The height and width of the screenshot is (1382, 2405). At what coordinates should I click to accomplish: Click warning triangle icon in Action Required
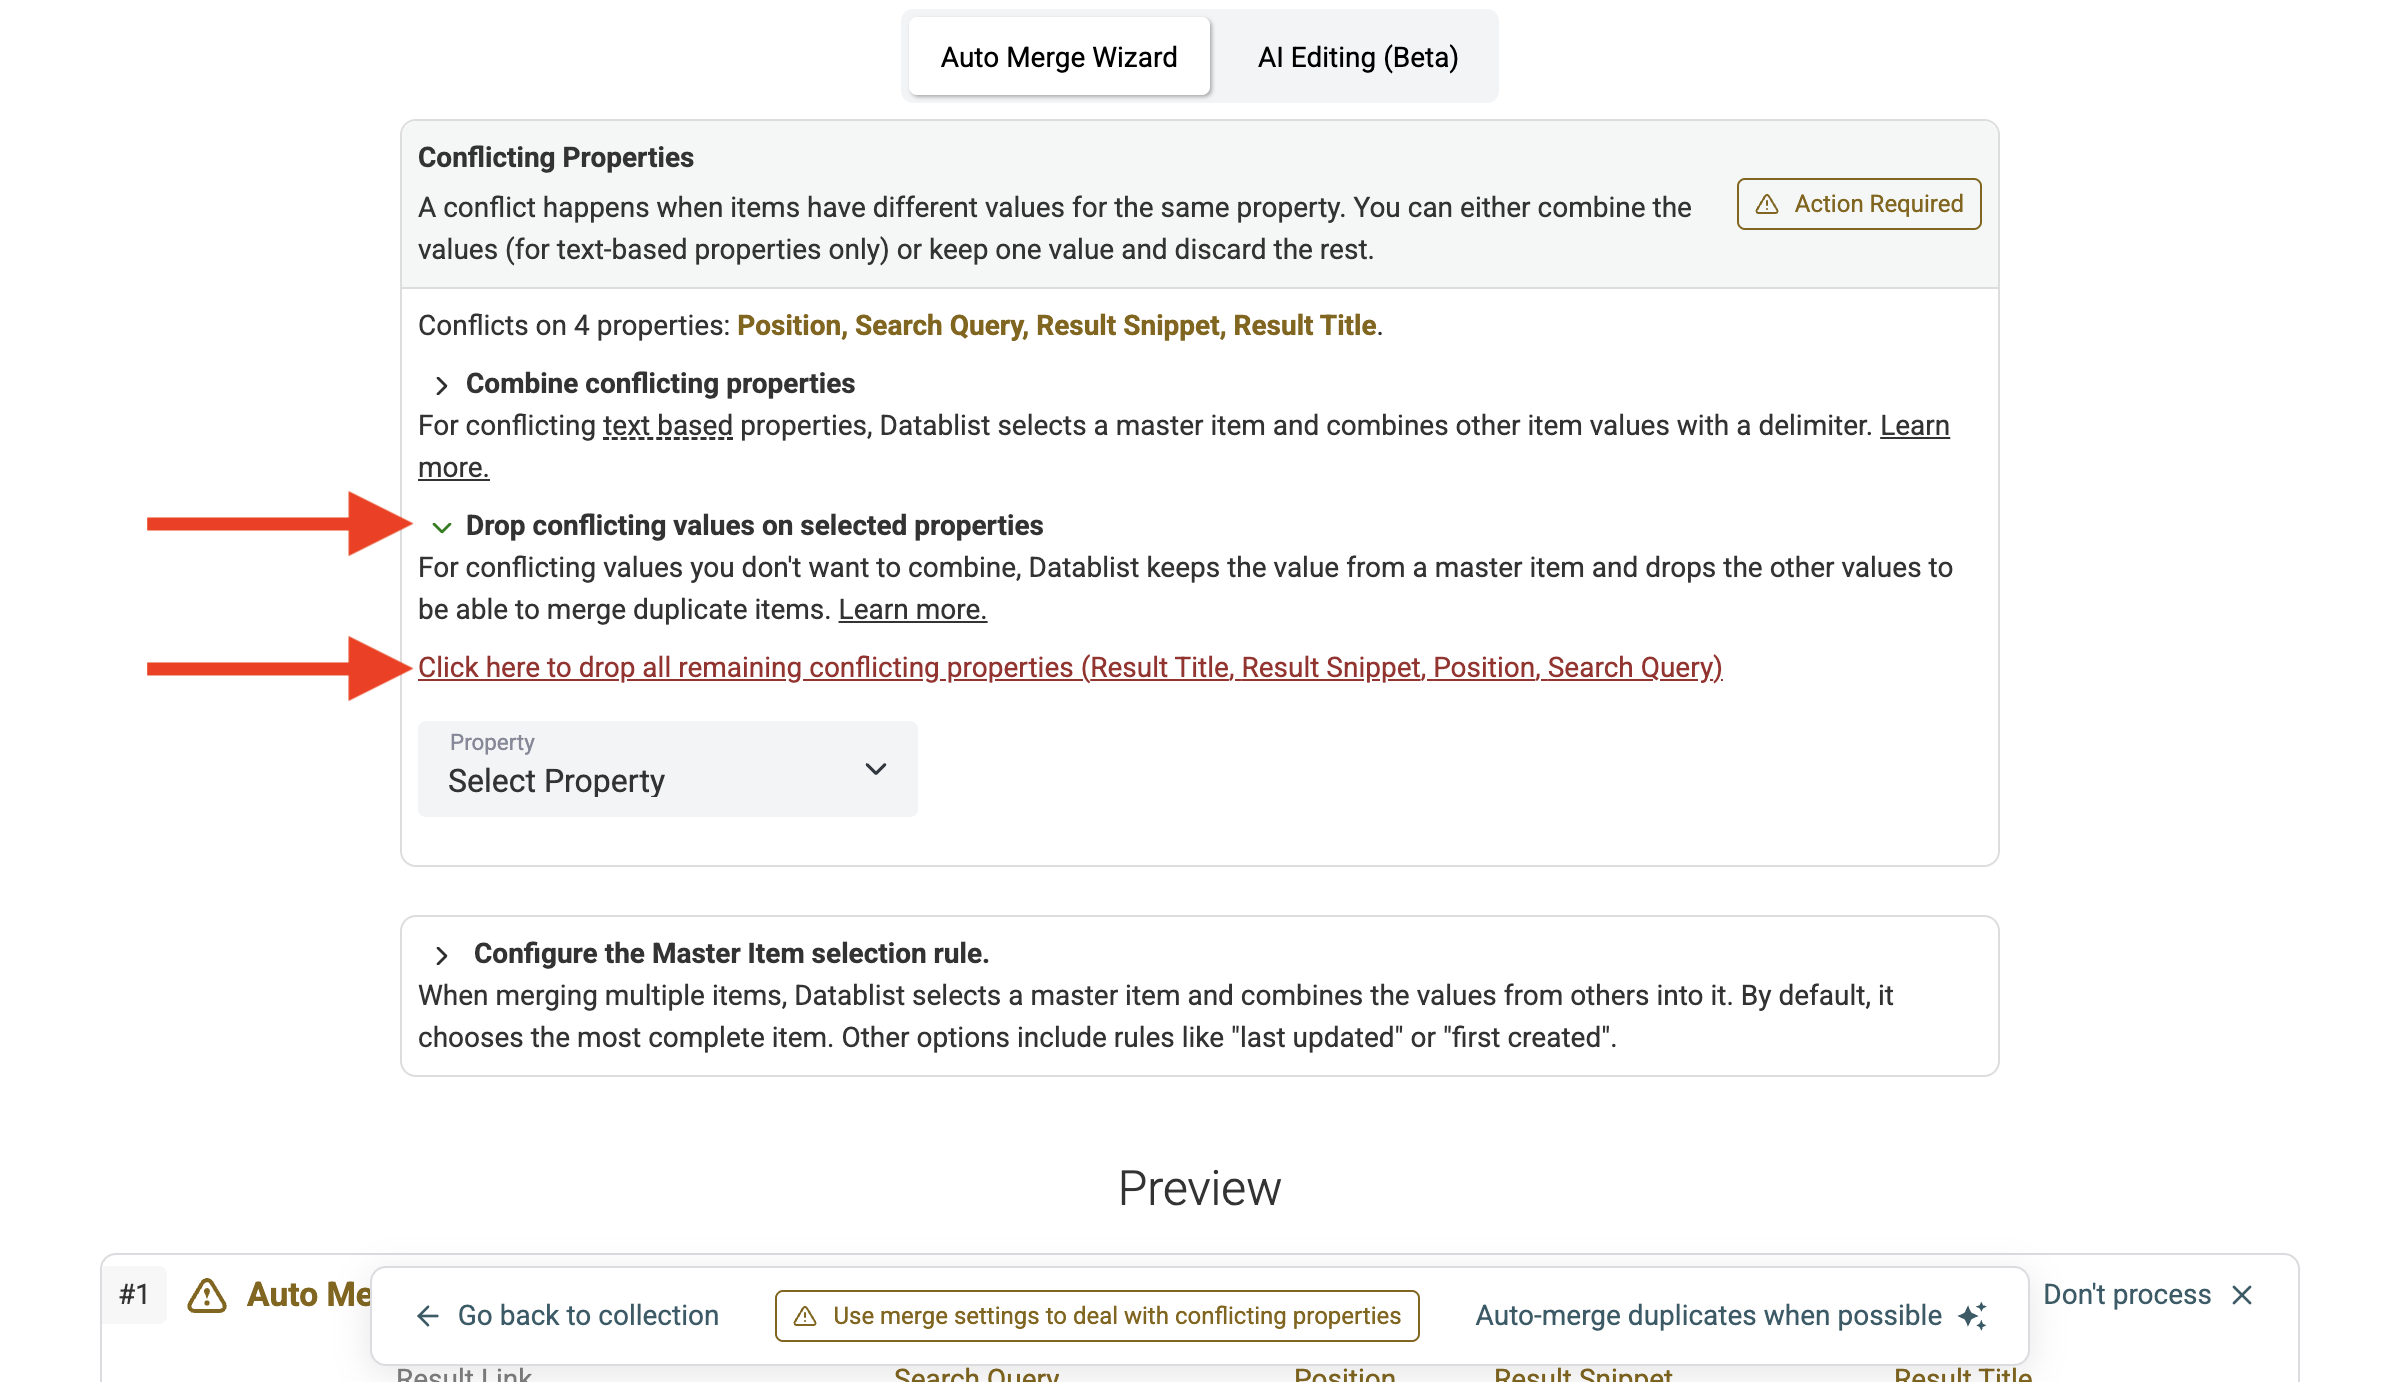[1767, 204]
